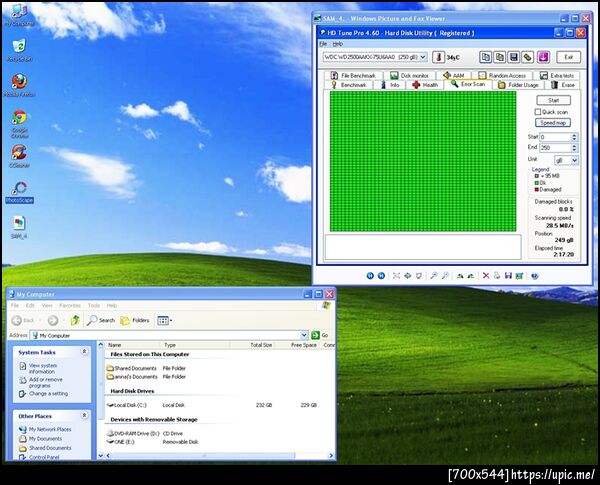Viewport: 600px width, 485px height.
Task: Click the floppy save icon in HD Tune toolbar
Action: tap(514, 57)
